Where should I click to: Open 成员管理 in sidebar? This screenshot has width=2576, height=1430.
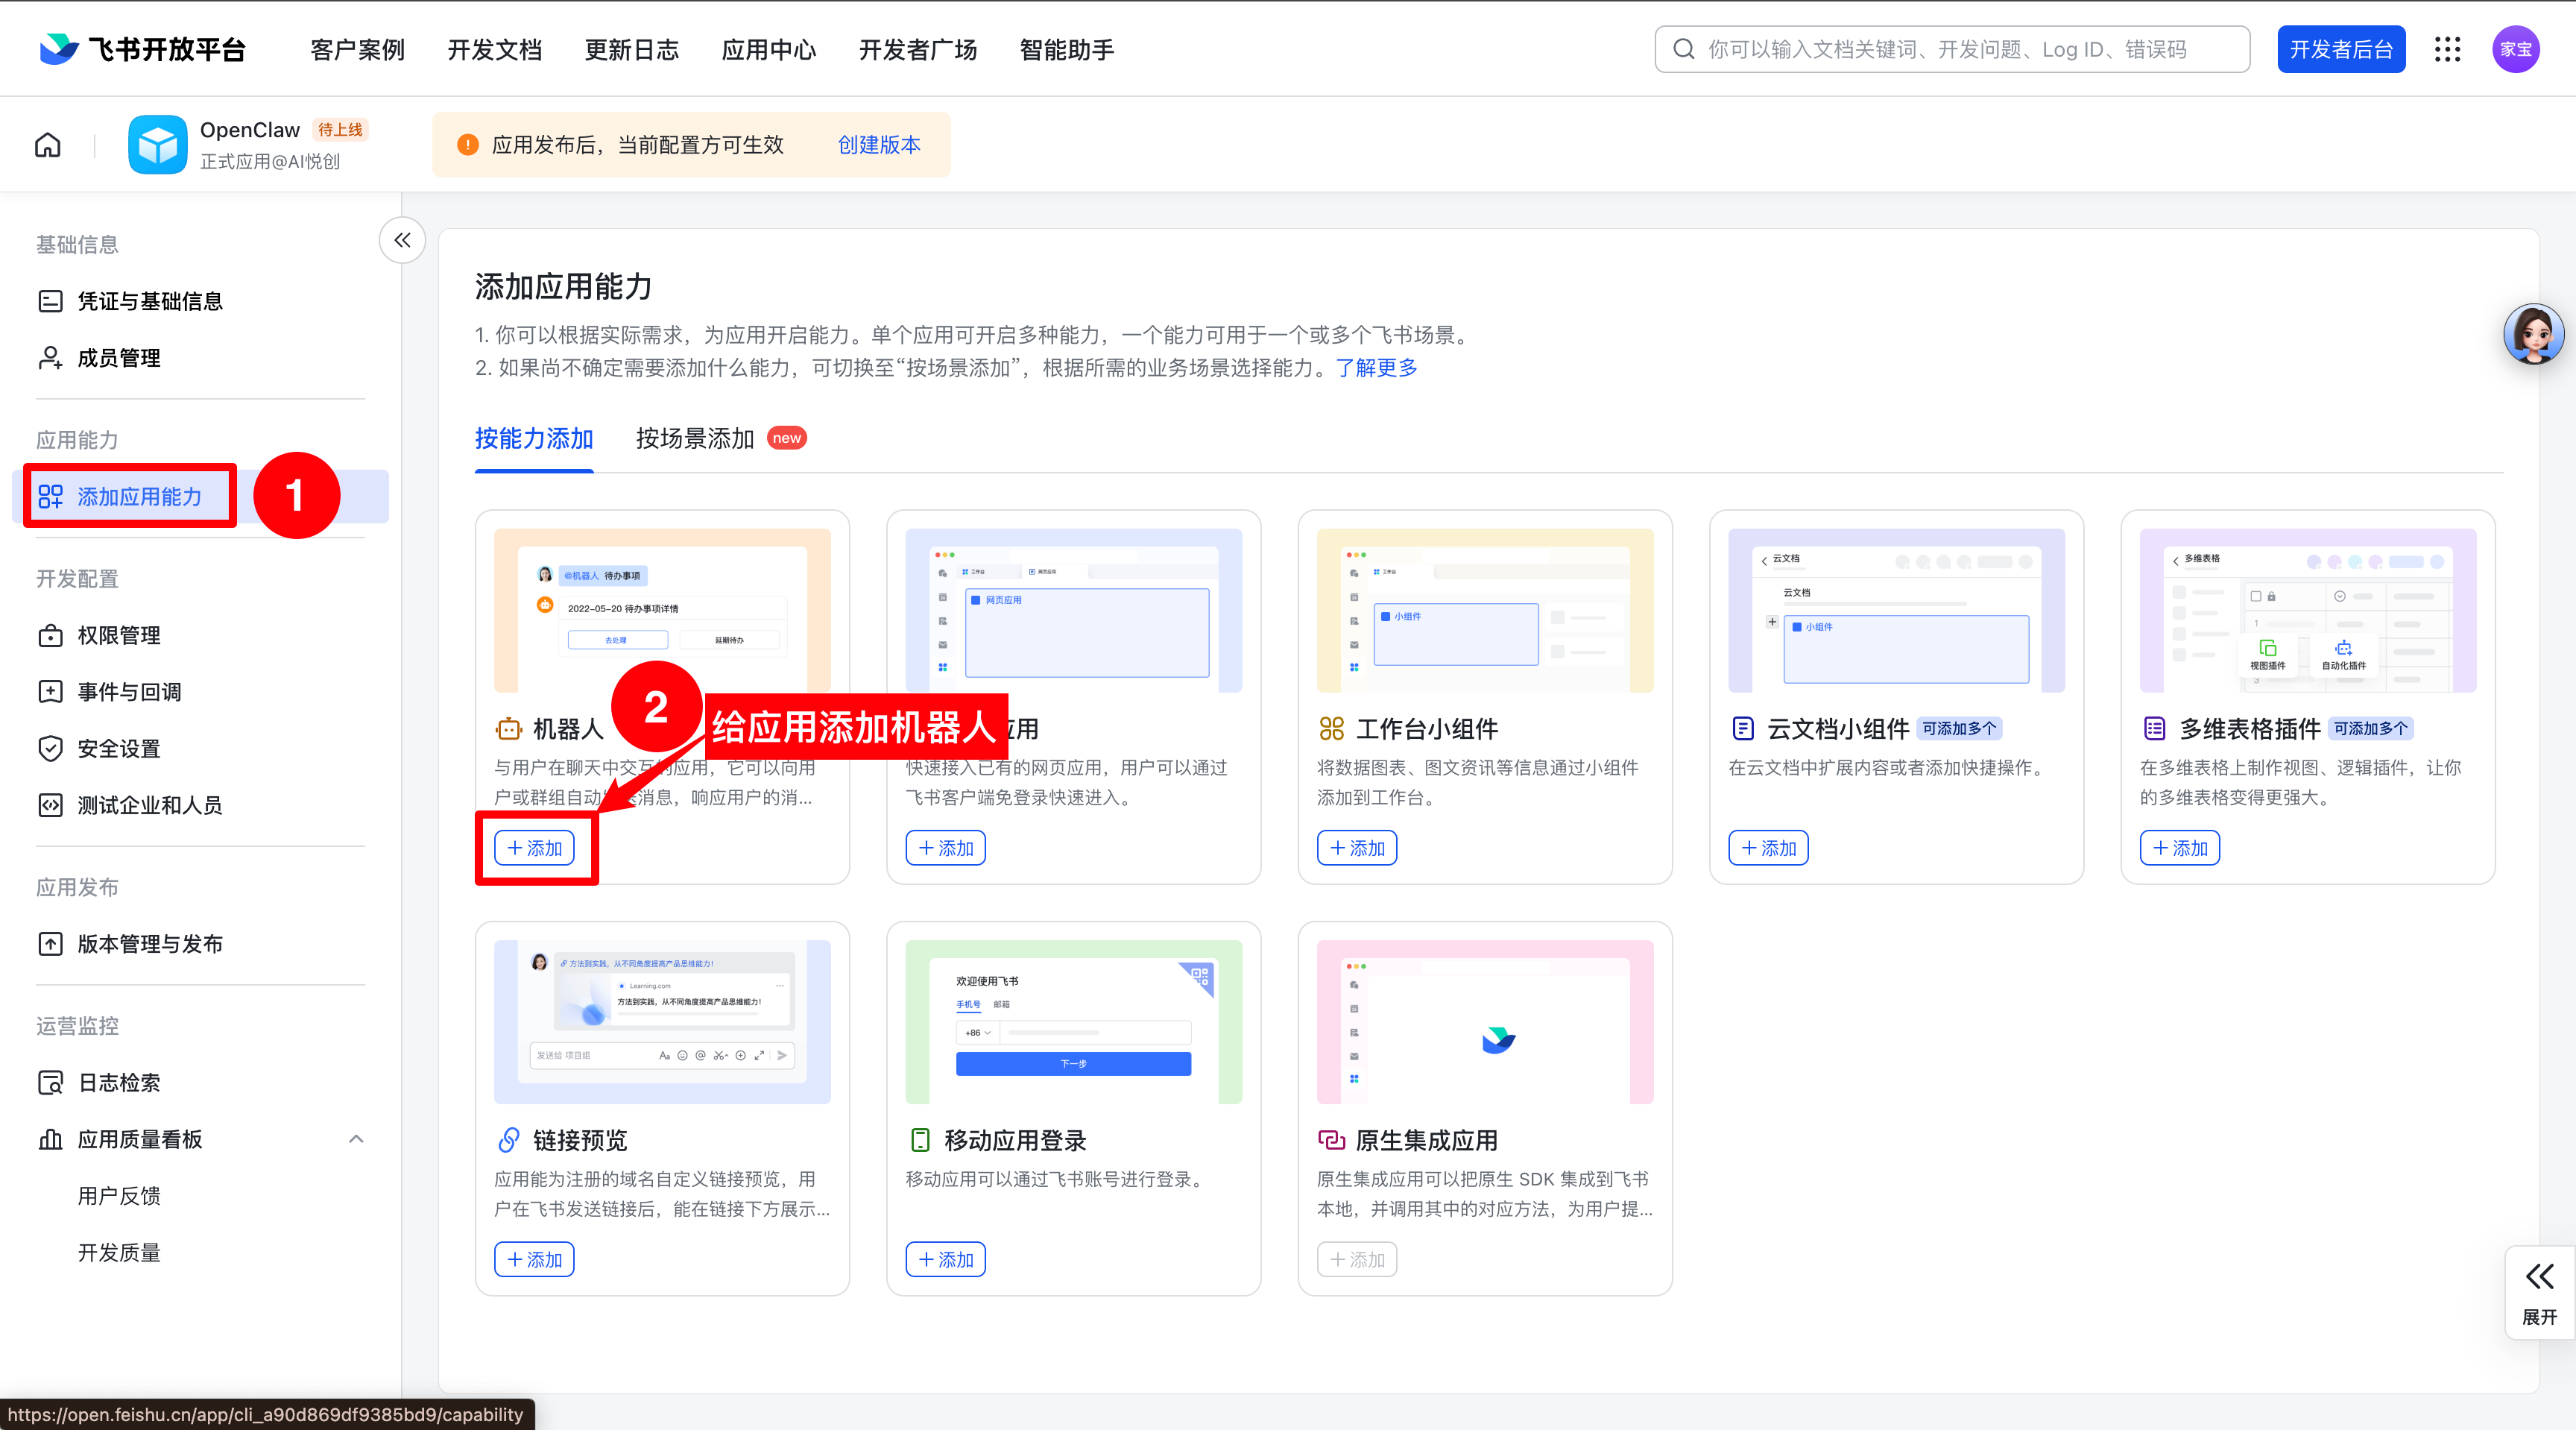[x=119, y=358]
